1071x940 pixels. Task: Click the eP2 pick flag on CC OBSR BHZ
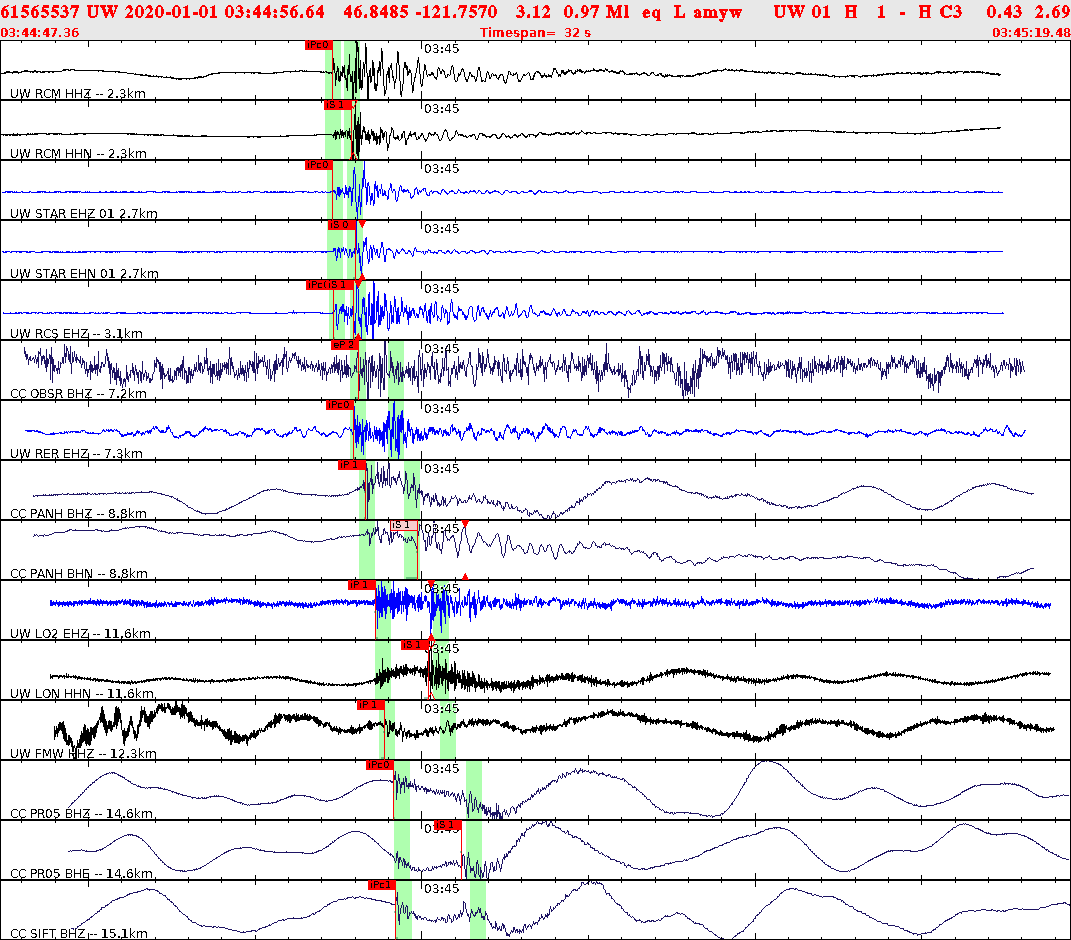click(343, 345)
